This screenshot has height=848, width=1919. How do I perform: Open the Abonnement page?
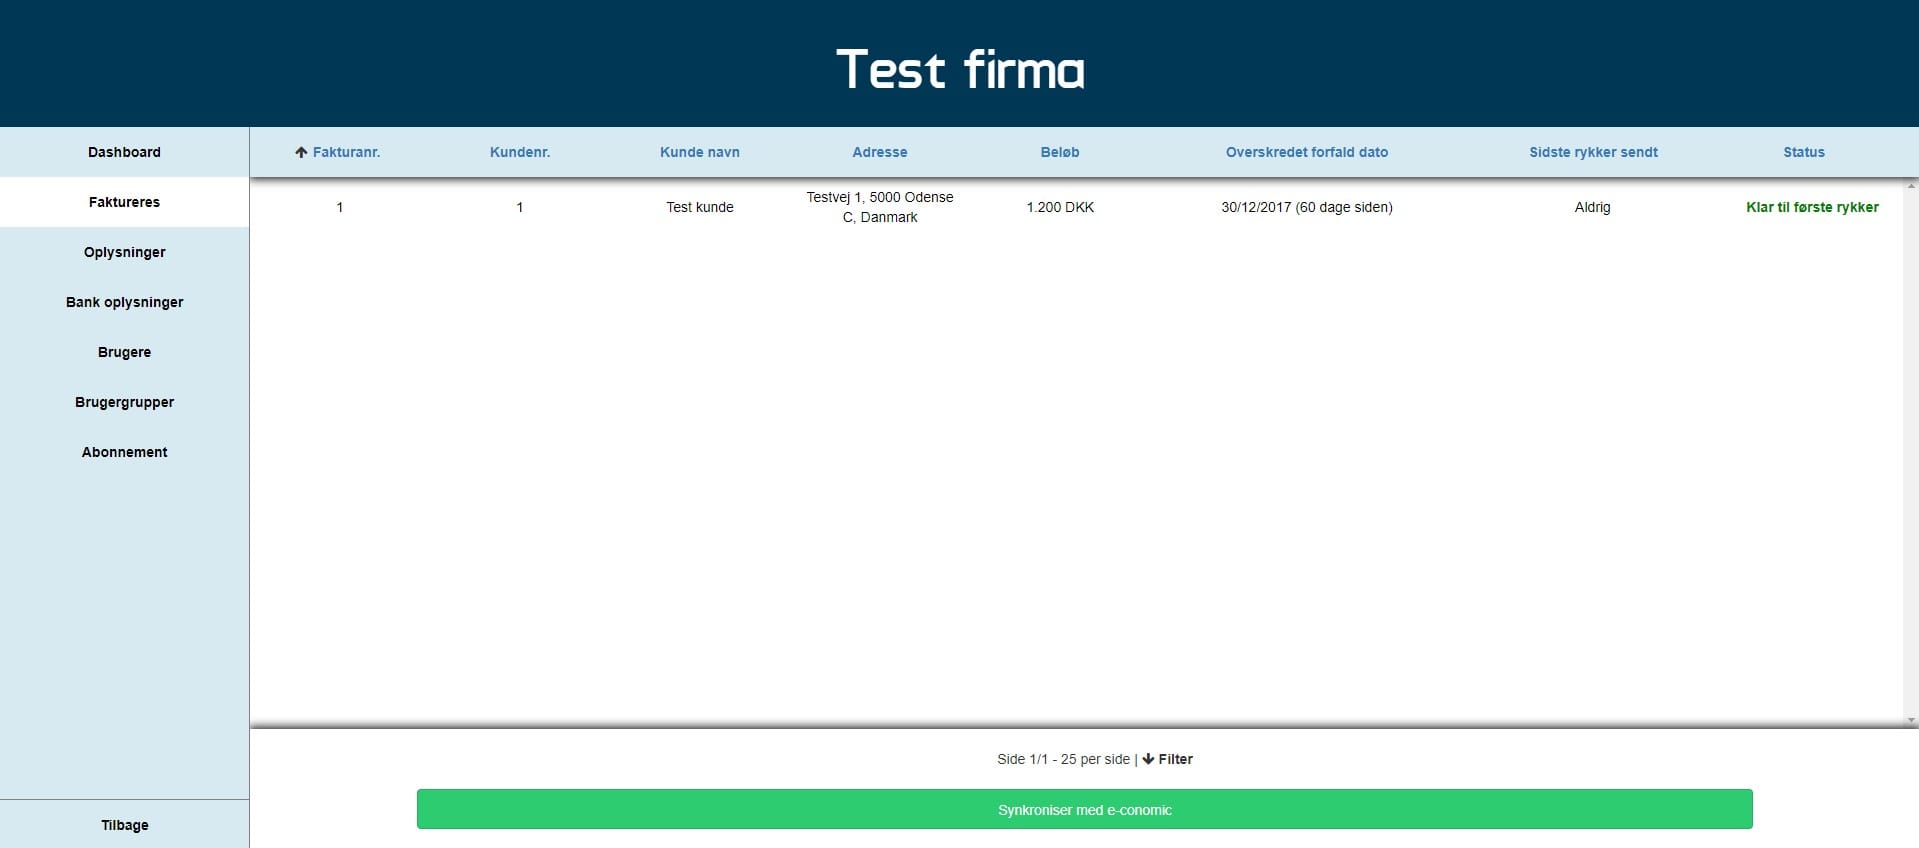pyautogui.click(x=124, y=452)
